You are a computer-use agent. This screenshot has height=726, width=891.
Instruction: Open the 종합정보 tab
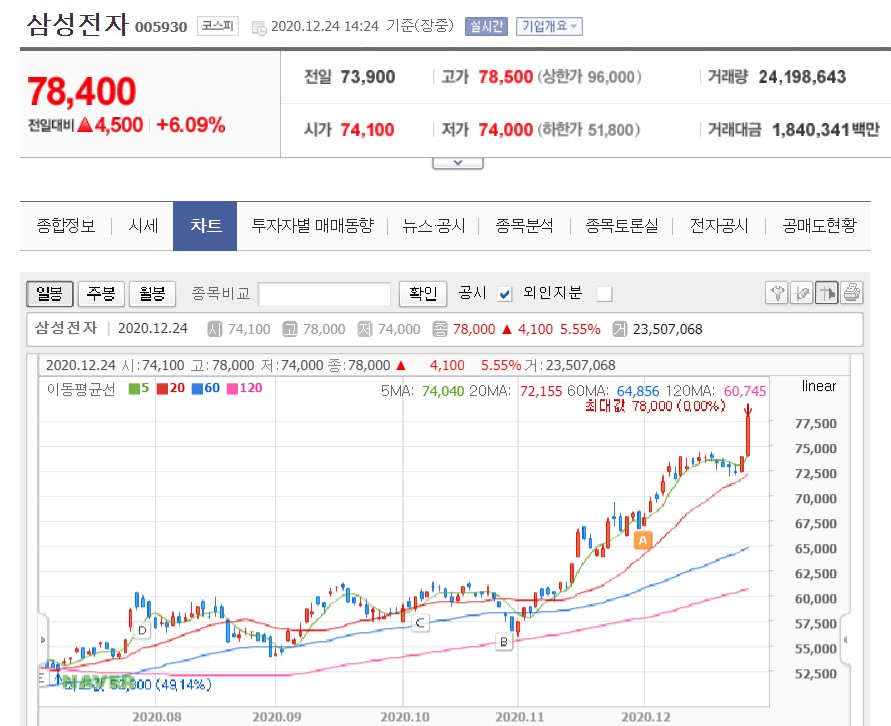tap(66, 226)
